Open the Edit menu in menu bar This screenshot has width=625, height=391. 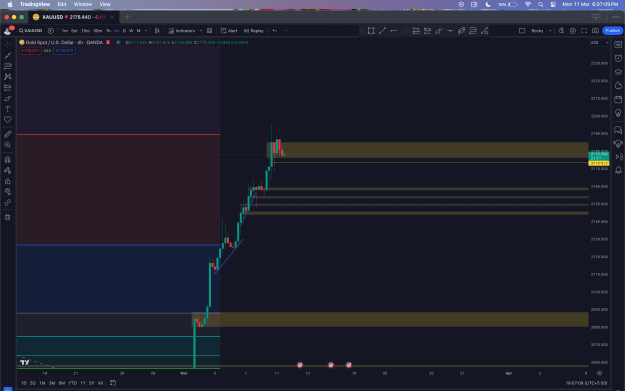[62, 4]
